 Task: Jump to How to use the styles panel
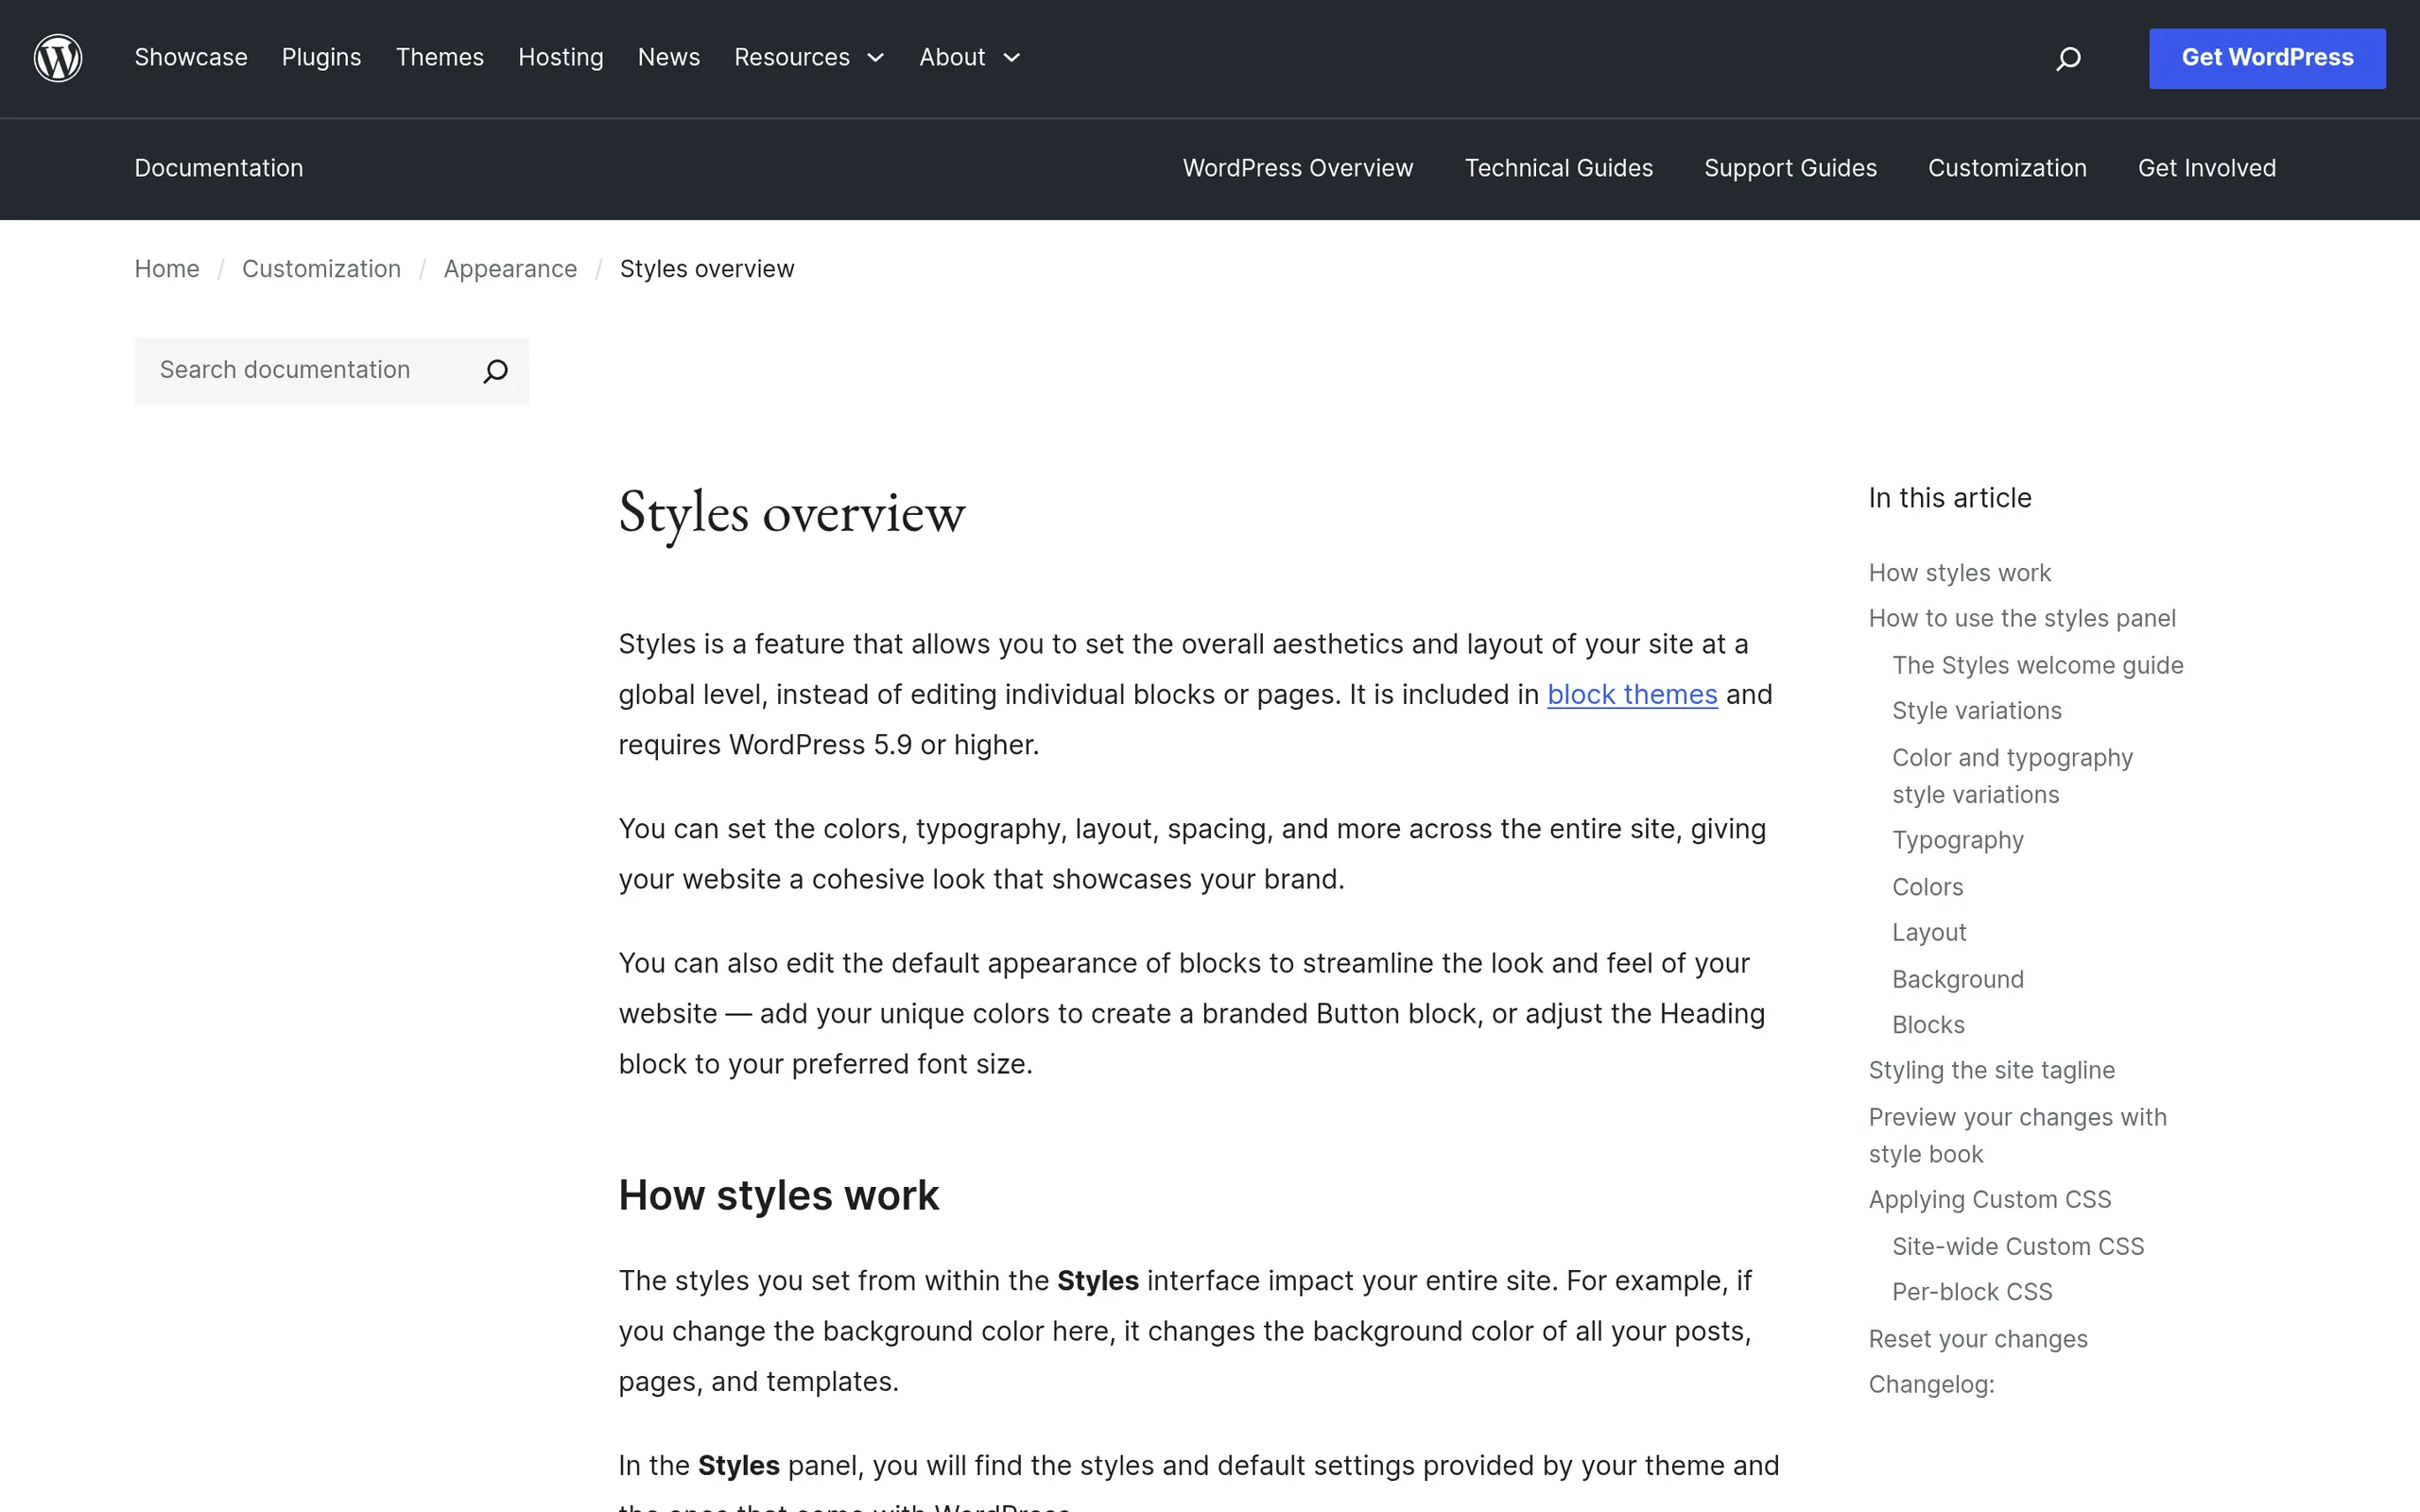(x=2022, y=619)
